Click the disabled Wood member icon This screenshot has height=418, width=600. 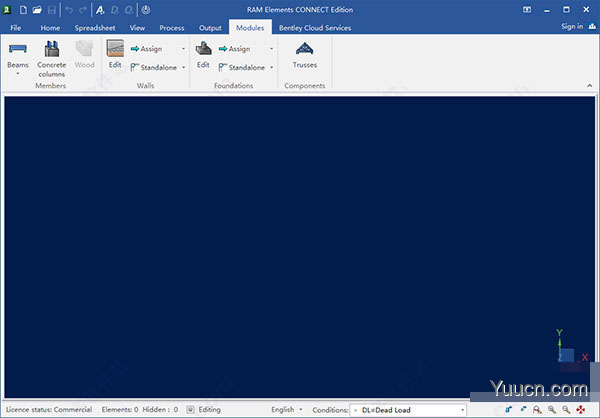(x=85, y=55)
